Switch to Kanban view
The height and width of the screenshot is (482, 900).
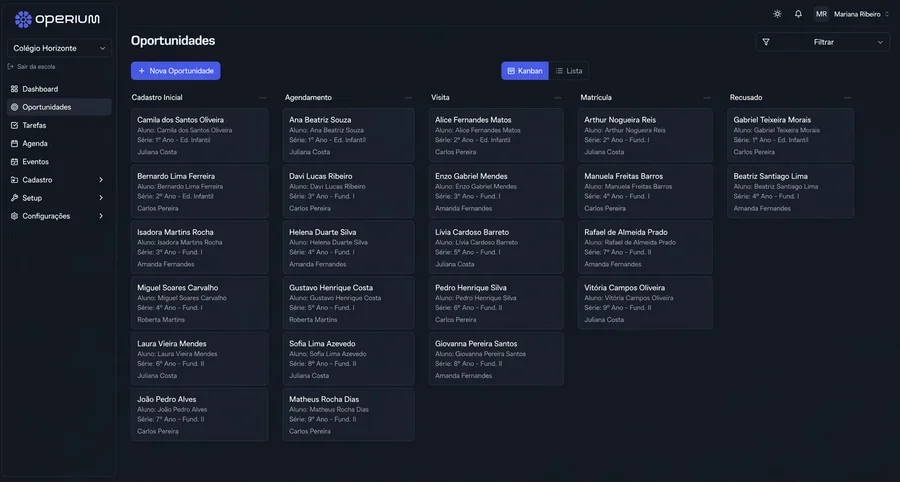(525, 71)
